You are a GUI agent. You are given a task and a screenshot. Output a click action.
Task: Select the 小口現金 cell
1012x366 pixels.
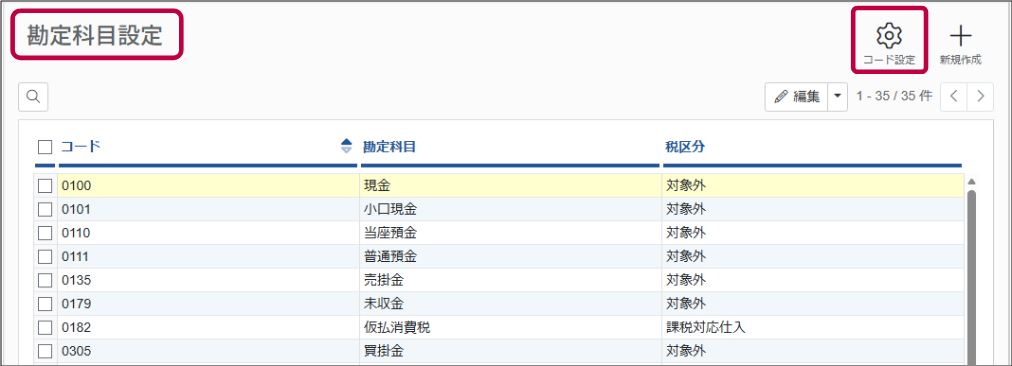click(x=510, y=209)
